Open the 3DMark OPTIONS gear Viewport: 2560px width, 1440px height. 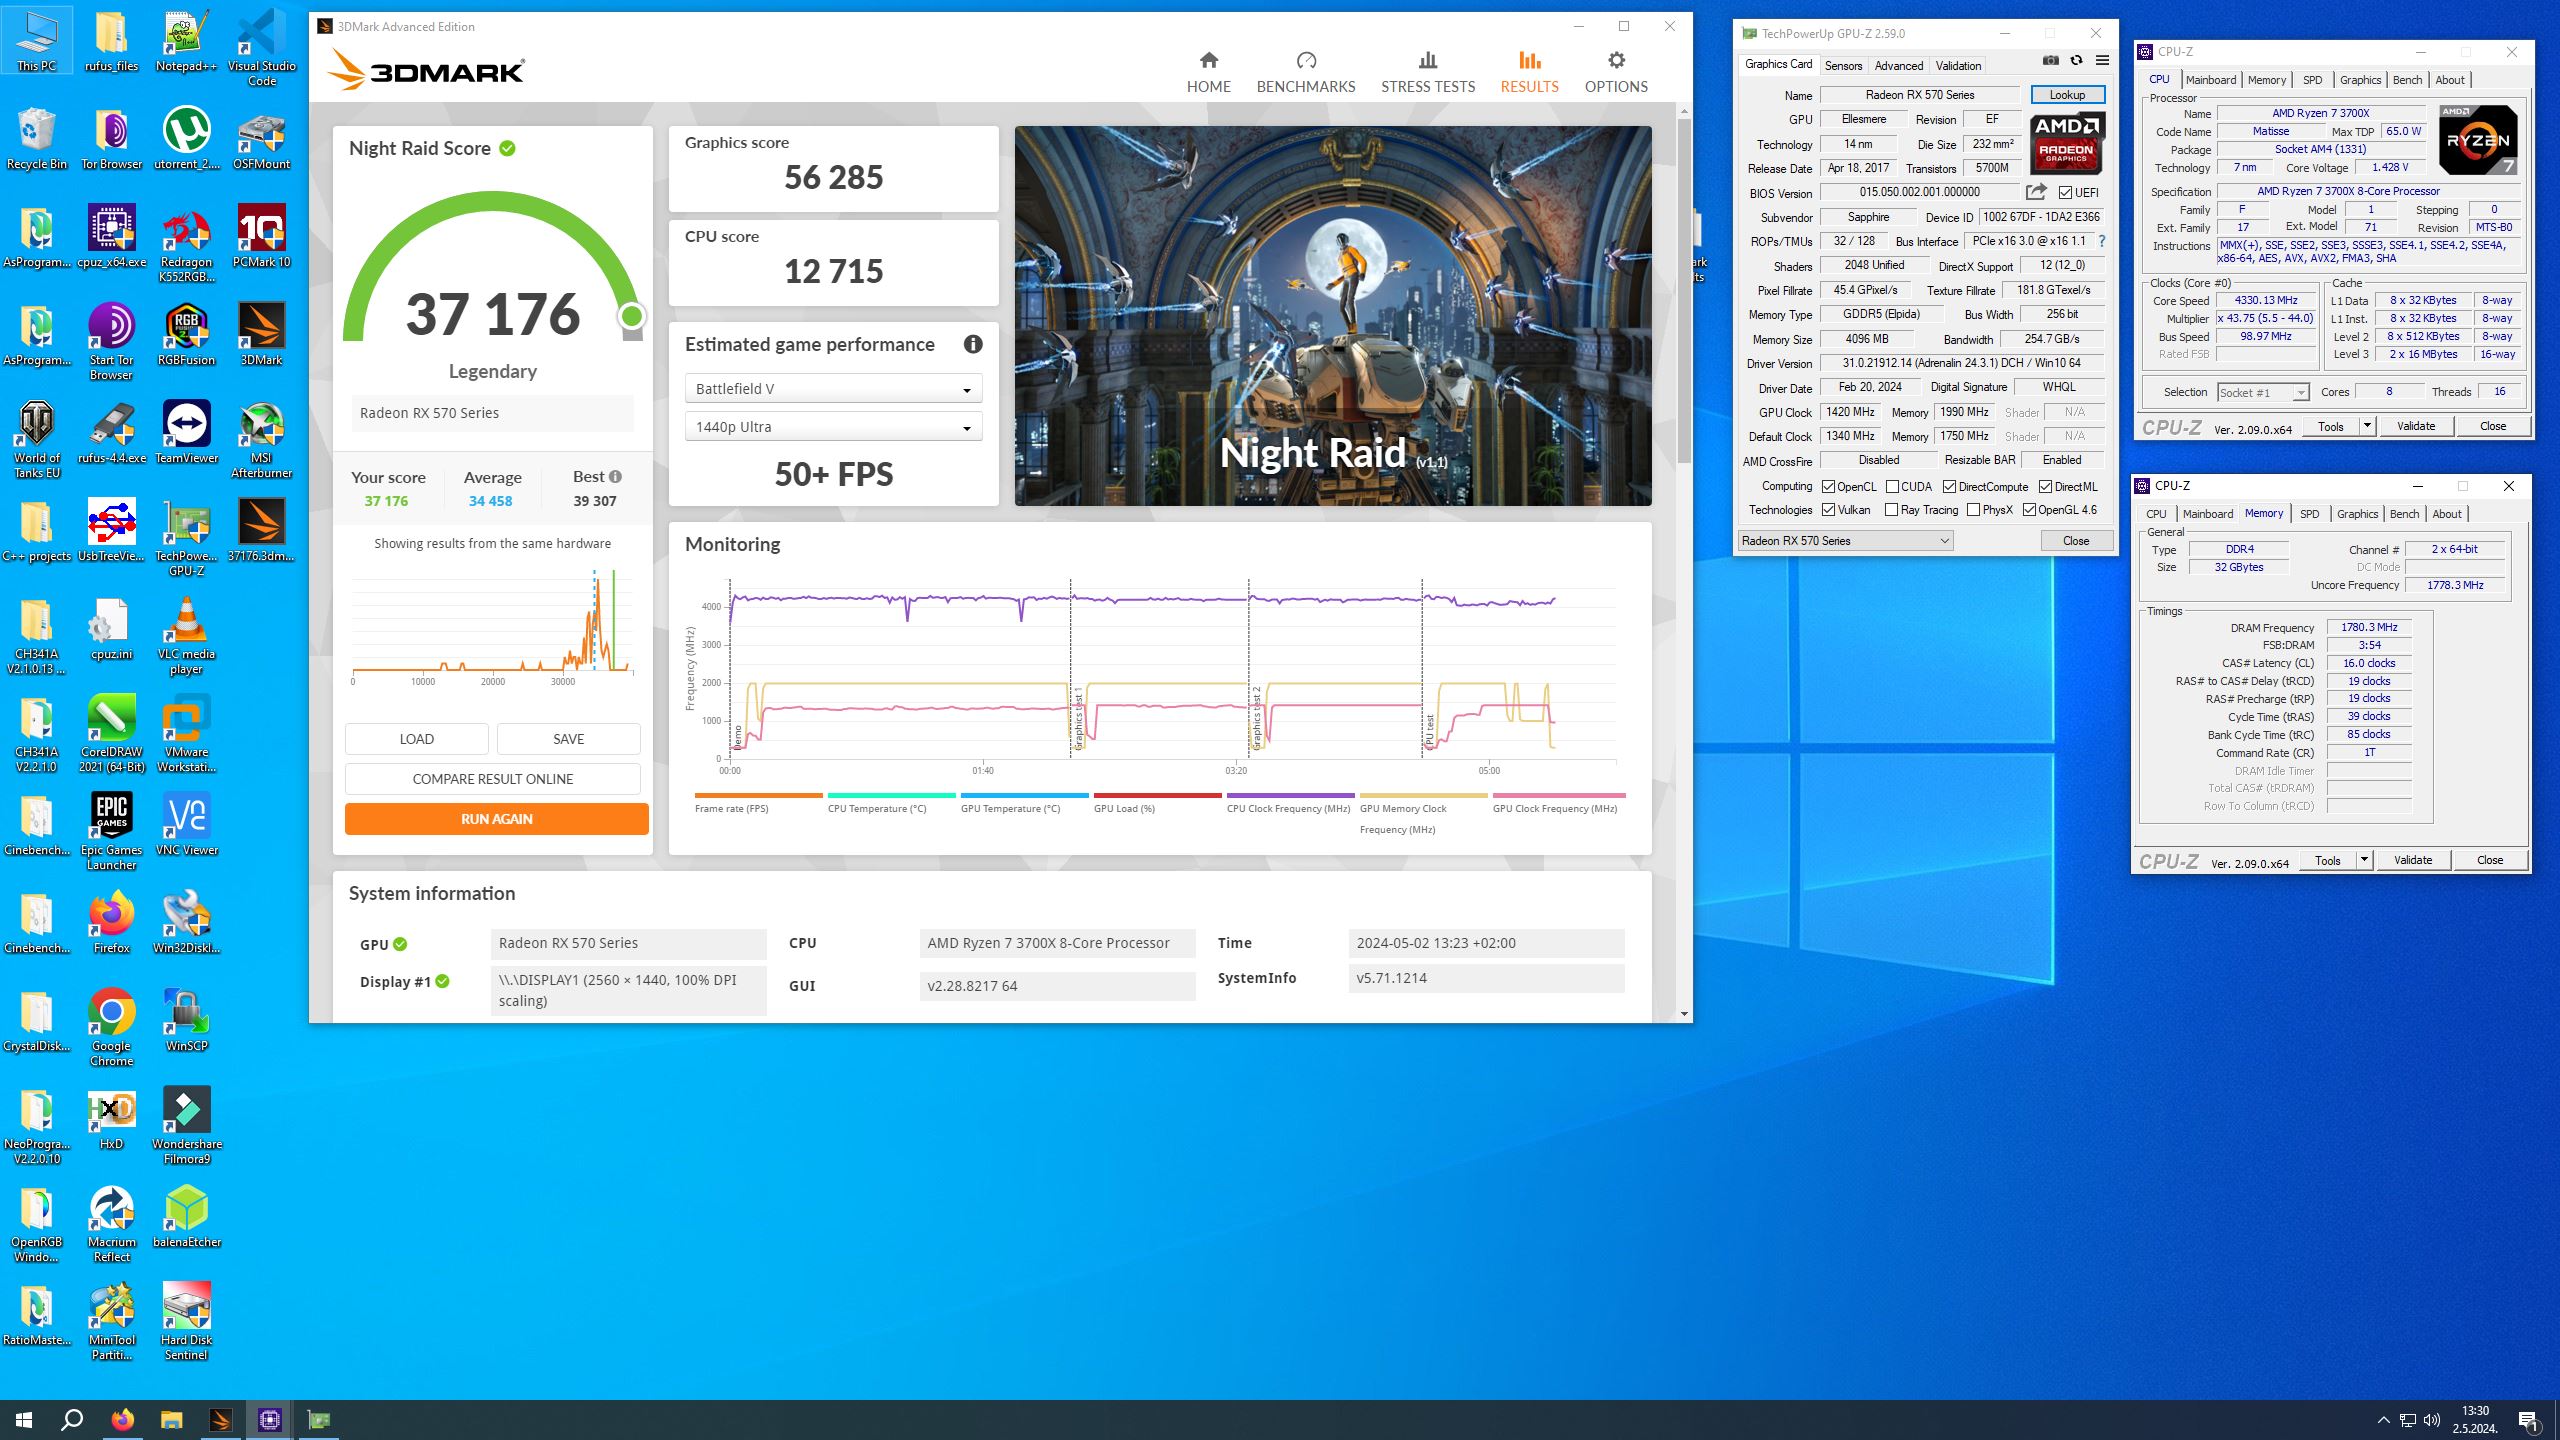[1615, 73]
